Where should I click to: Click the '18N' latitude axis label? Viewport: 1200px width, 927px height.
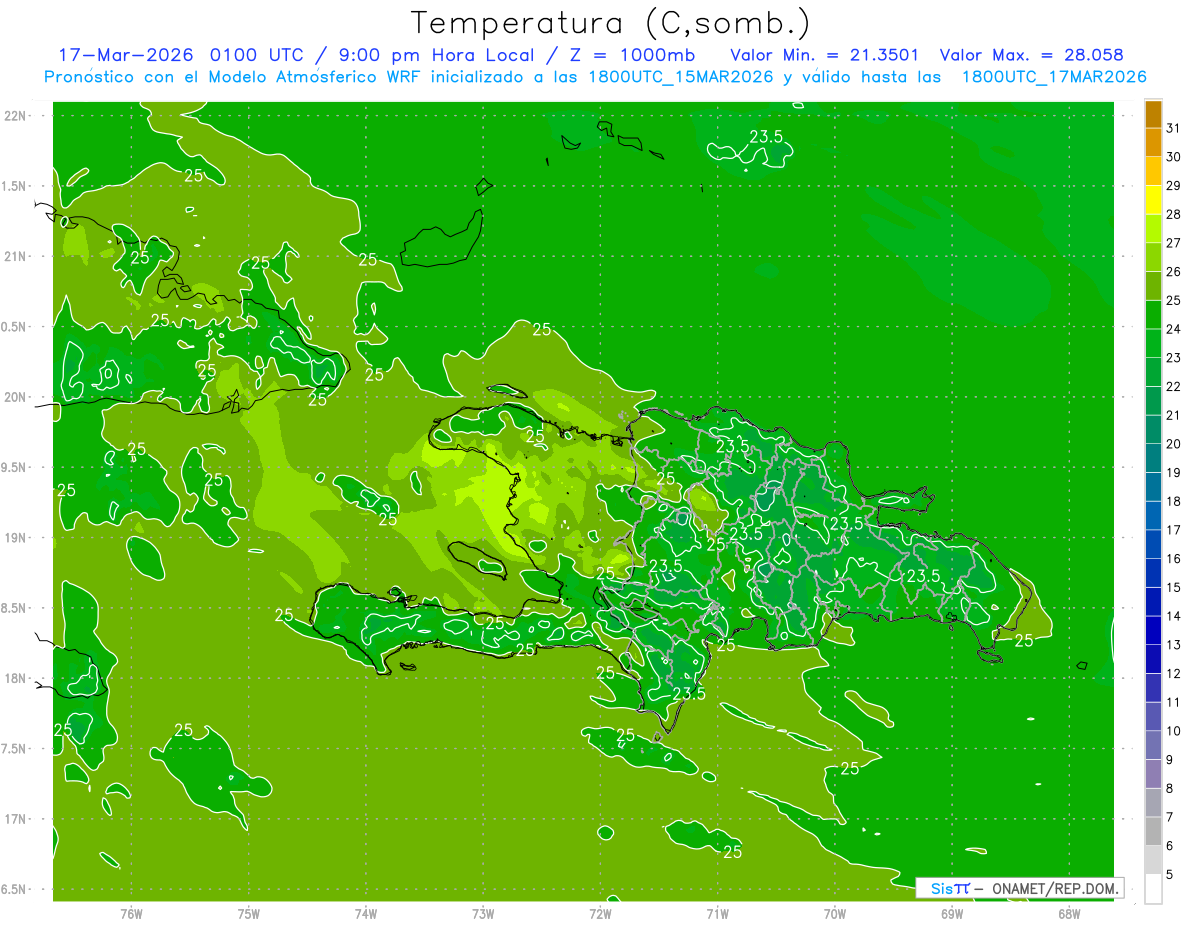click(x=16, y=678)
